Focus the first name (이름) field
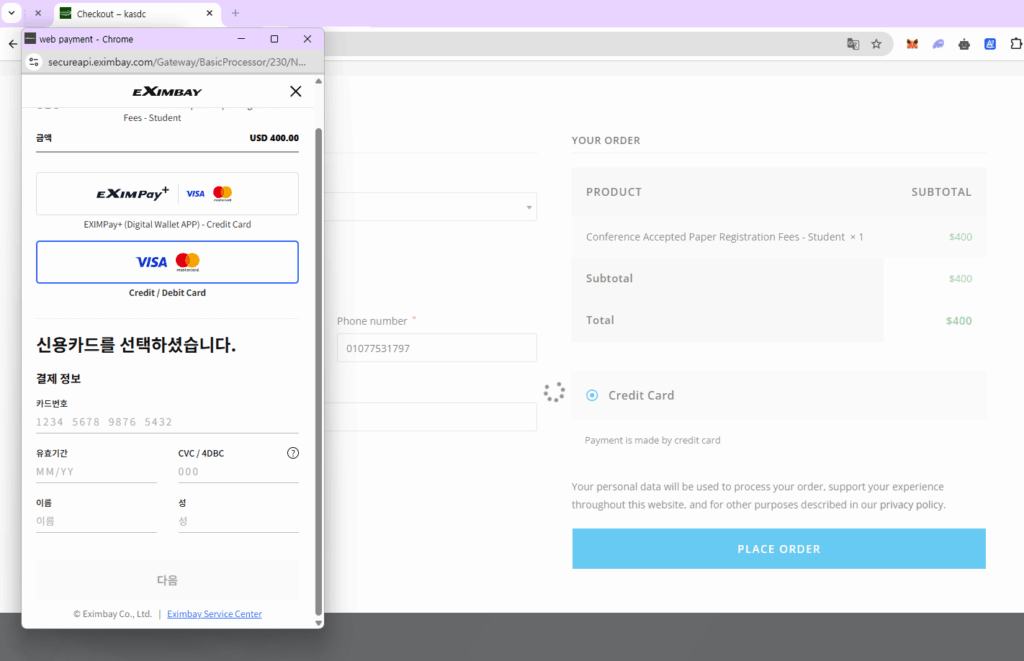This screenshot has height=661, width=1024. click(96, 521)
